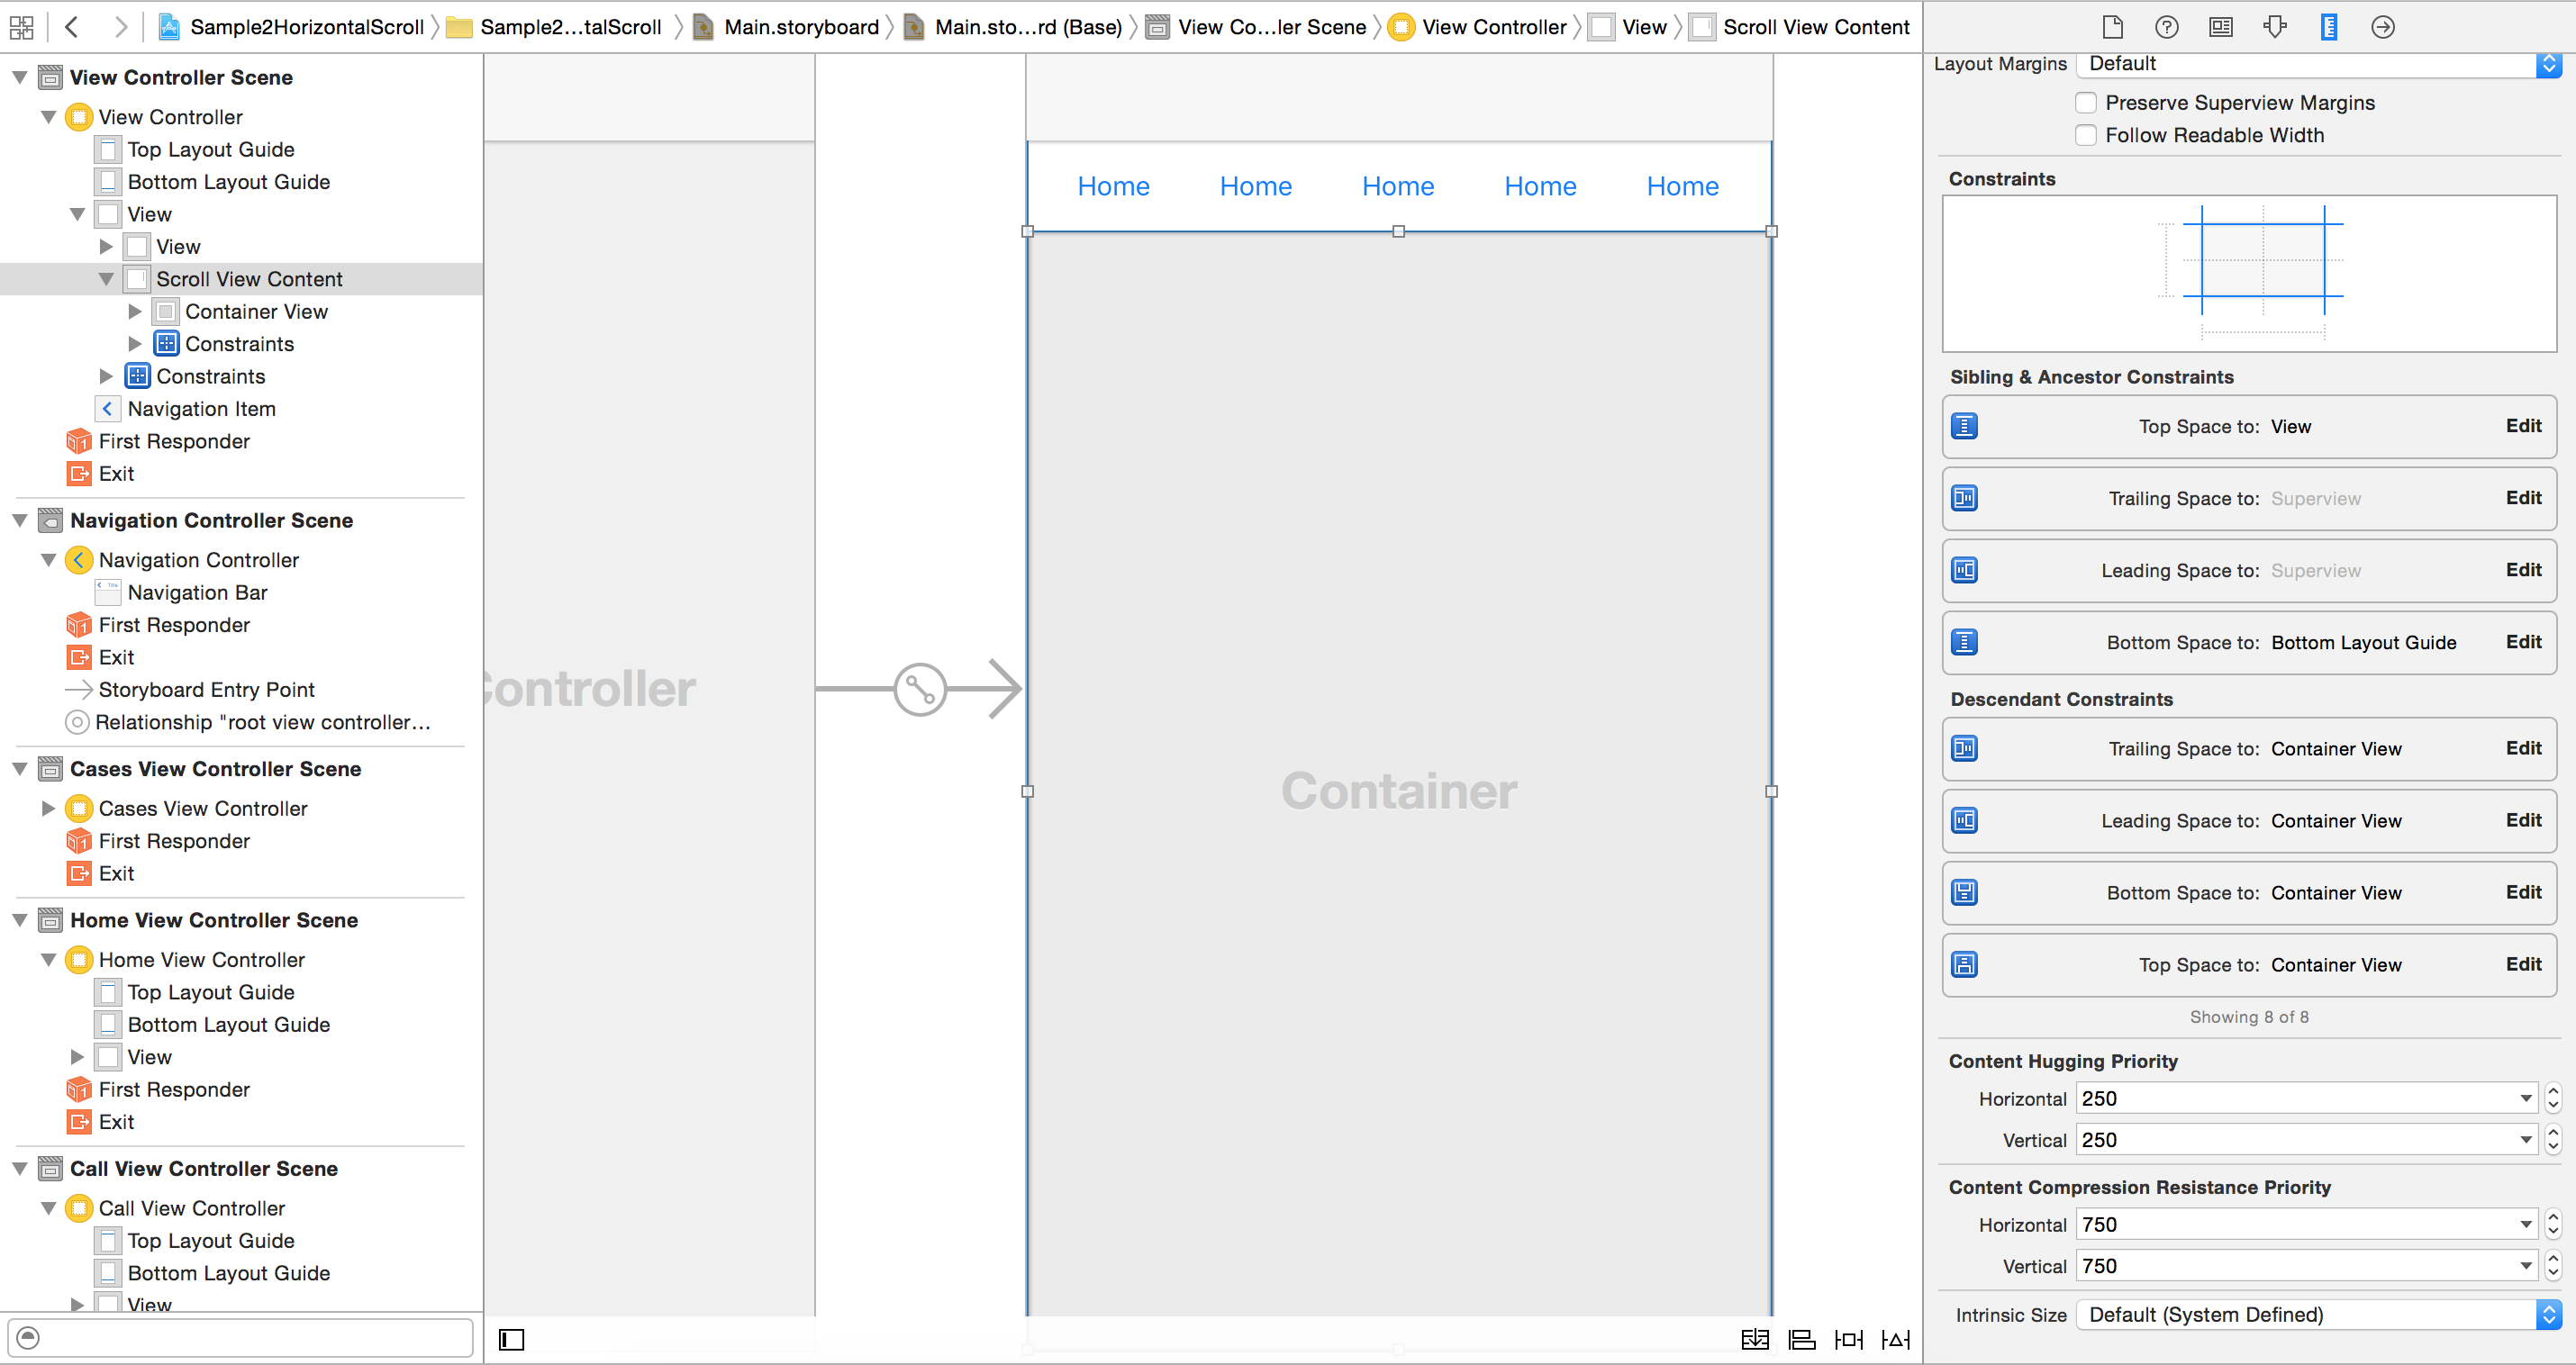Viewport: 2576px width, 1365px height.
Task: Click the outline filter search field
Action: [250, 1337]
